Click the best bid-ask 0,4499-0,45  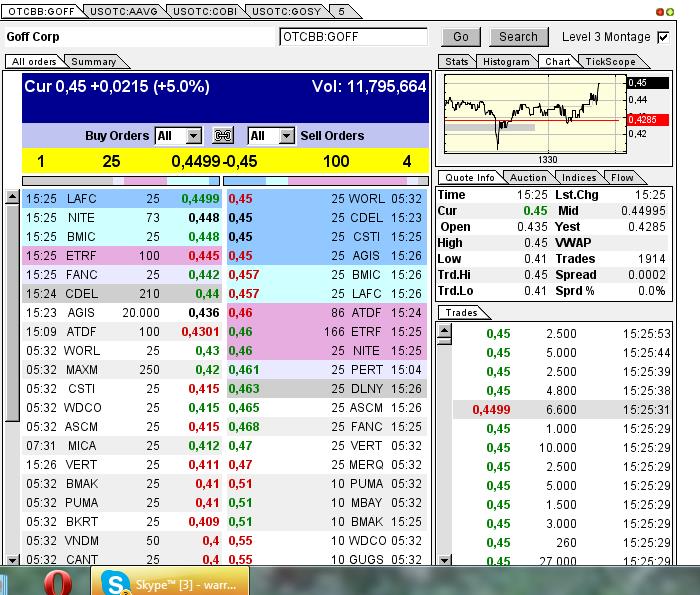coord(214,161)
